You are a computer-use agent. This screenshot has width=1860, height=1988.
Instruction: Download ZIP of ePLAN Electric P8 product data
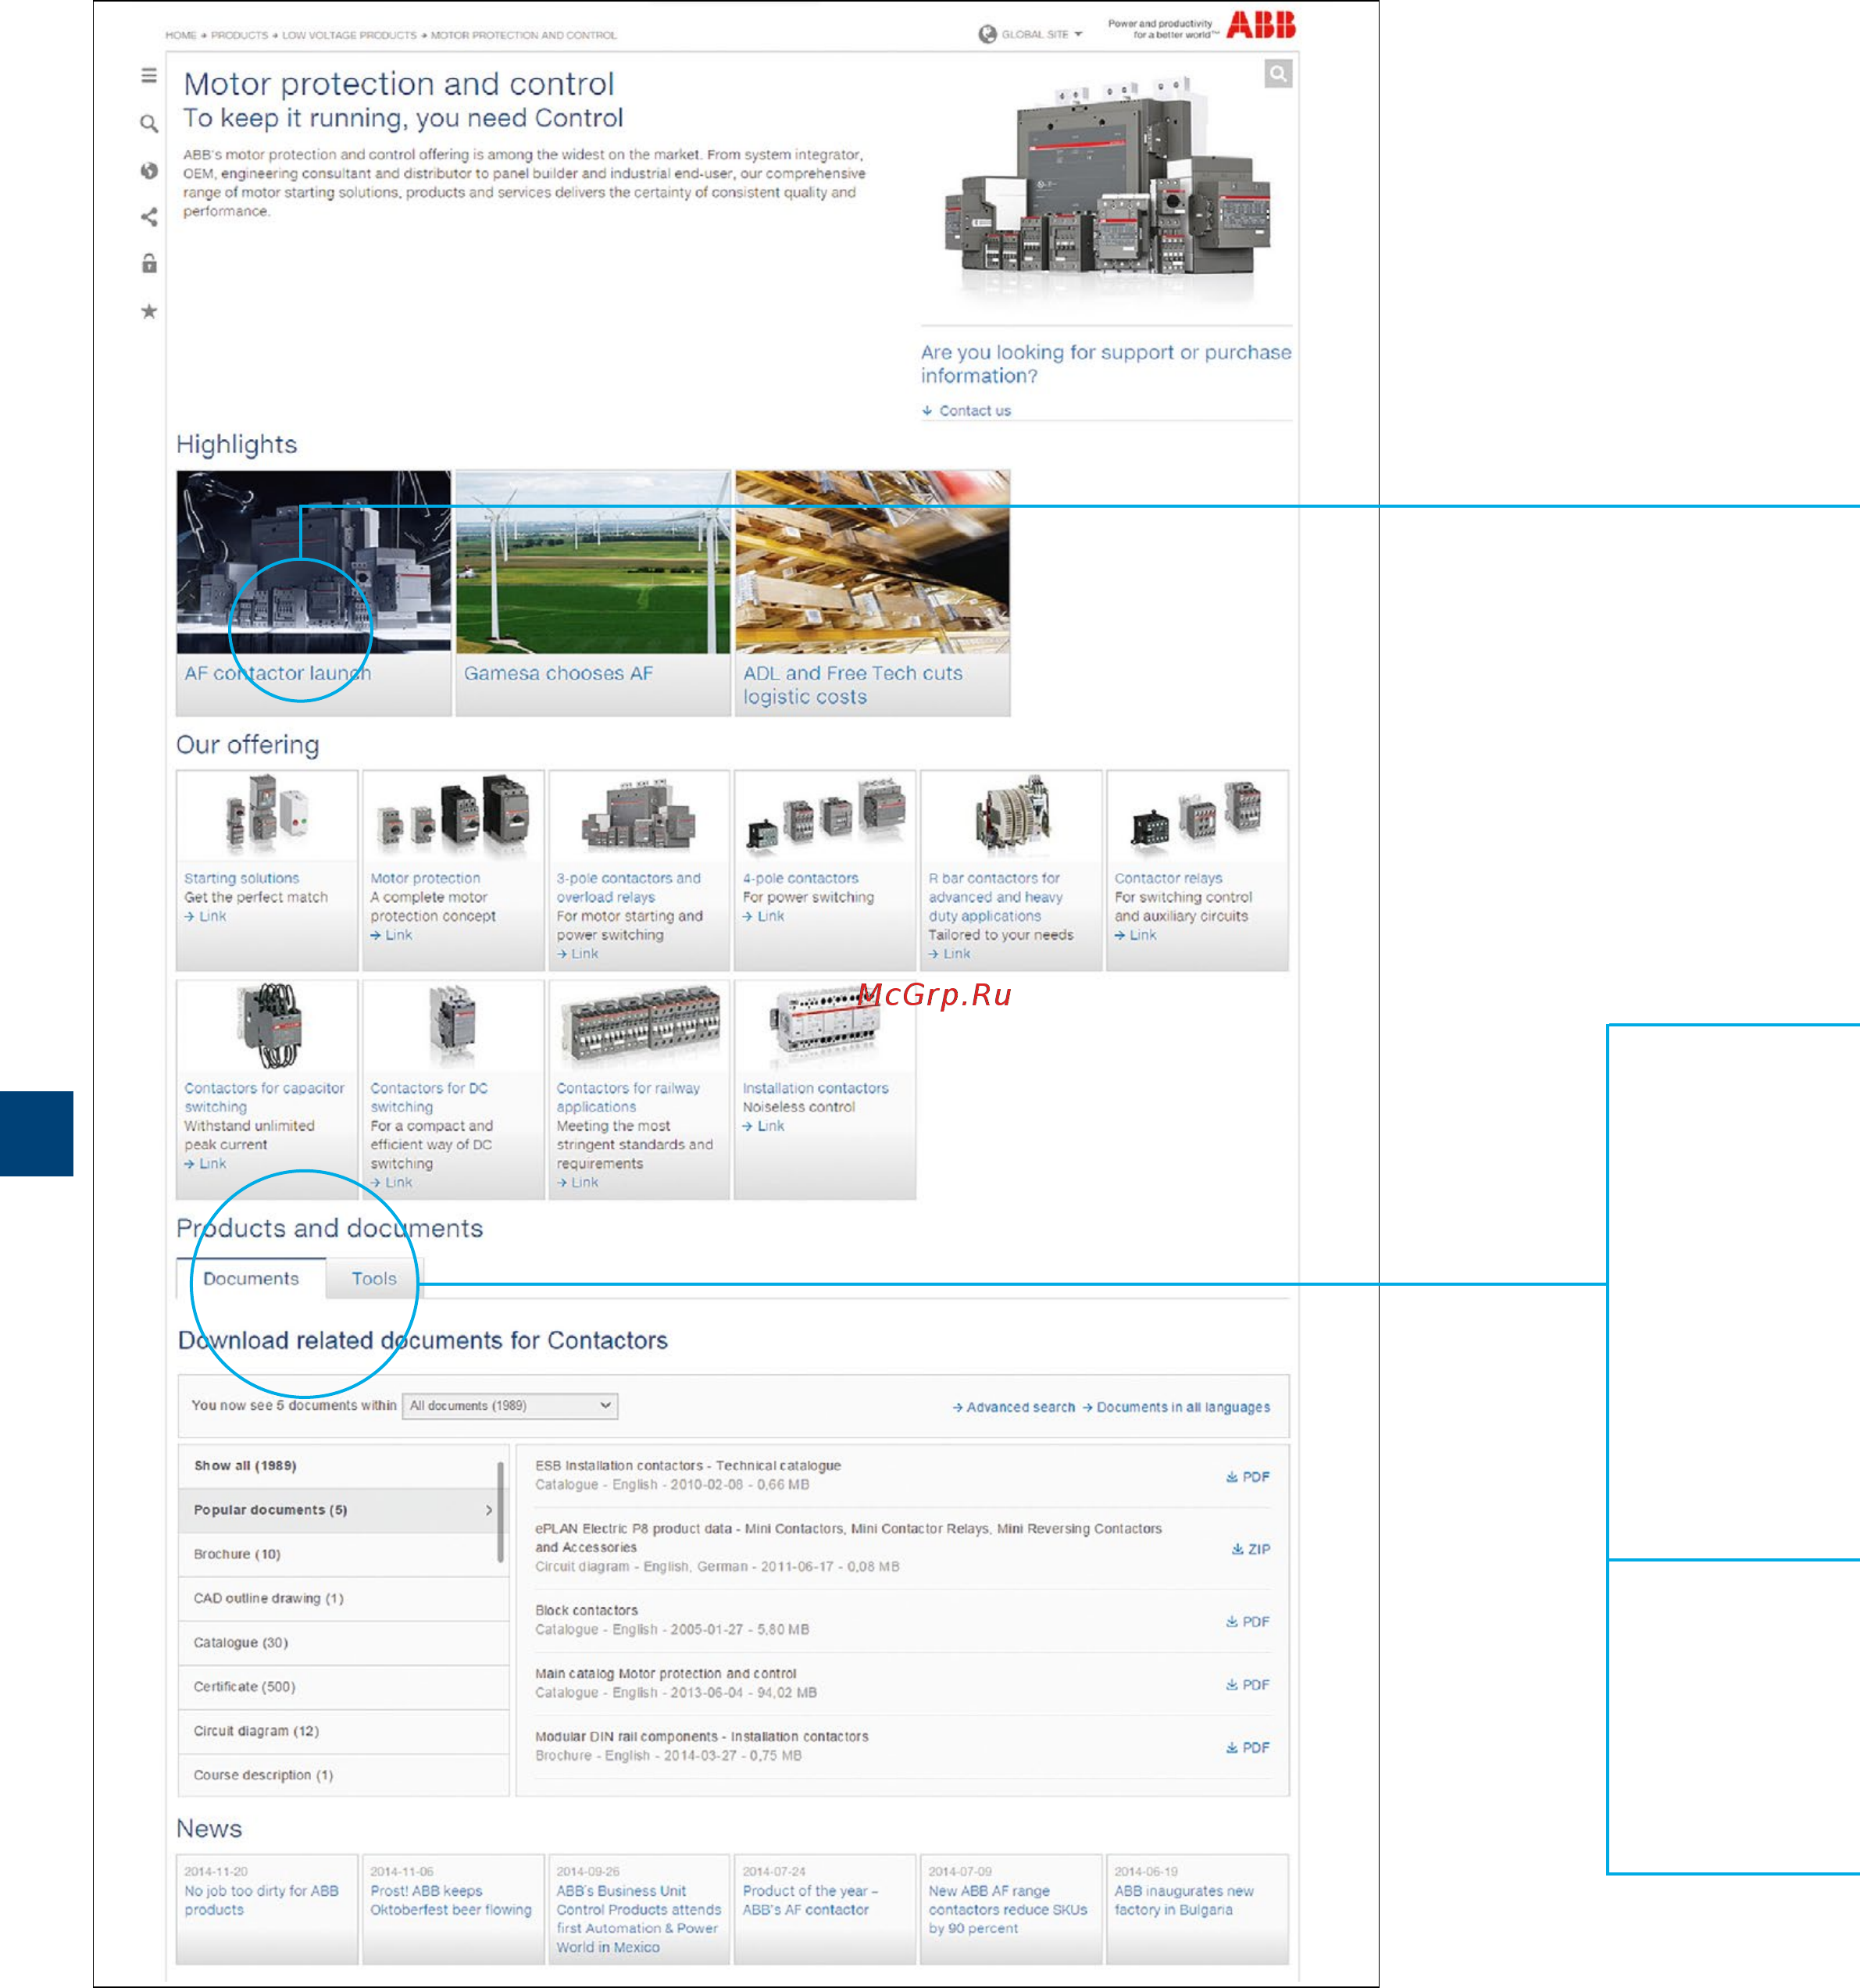[1250, 1548]
